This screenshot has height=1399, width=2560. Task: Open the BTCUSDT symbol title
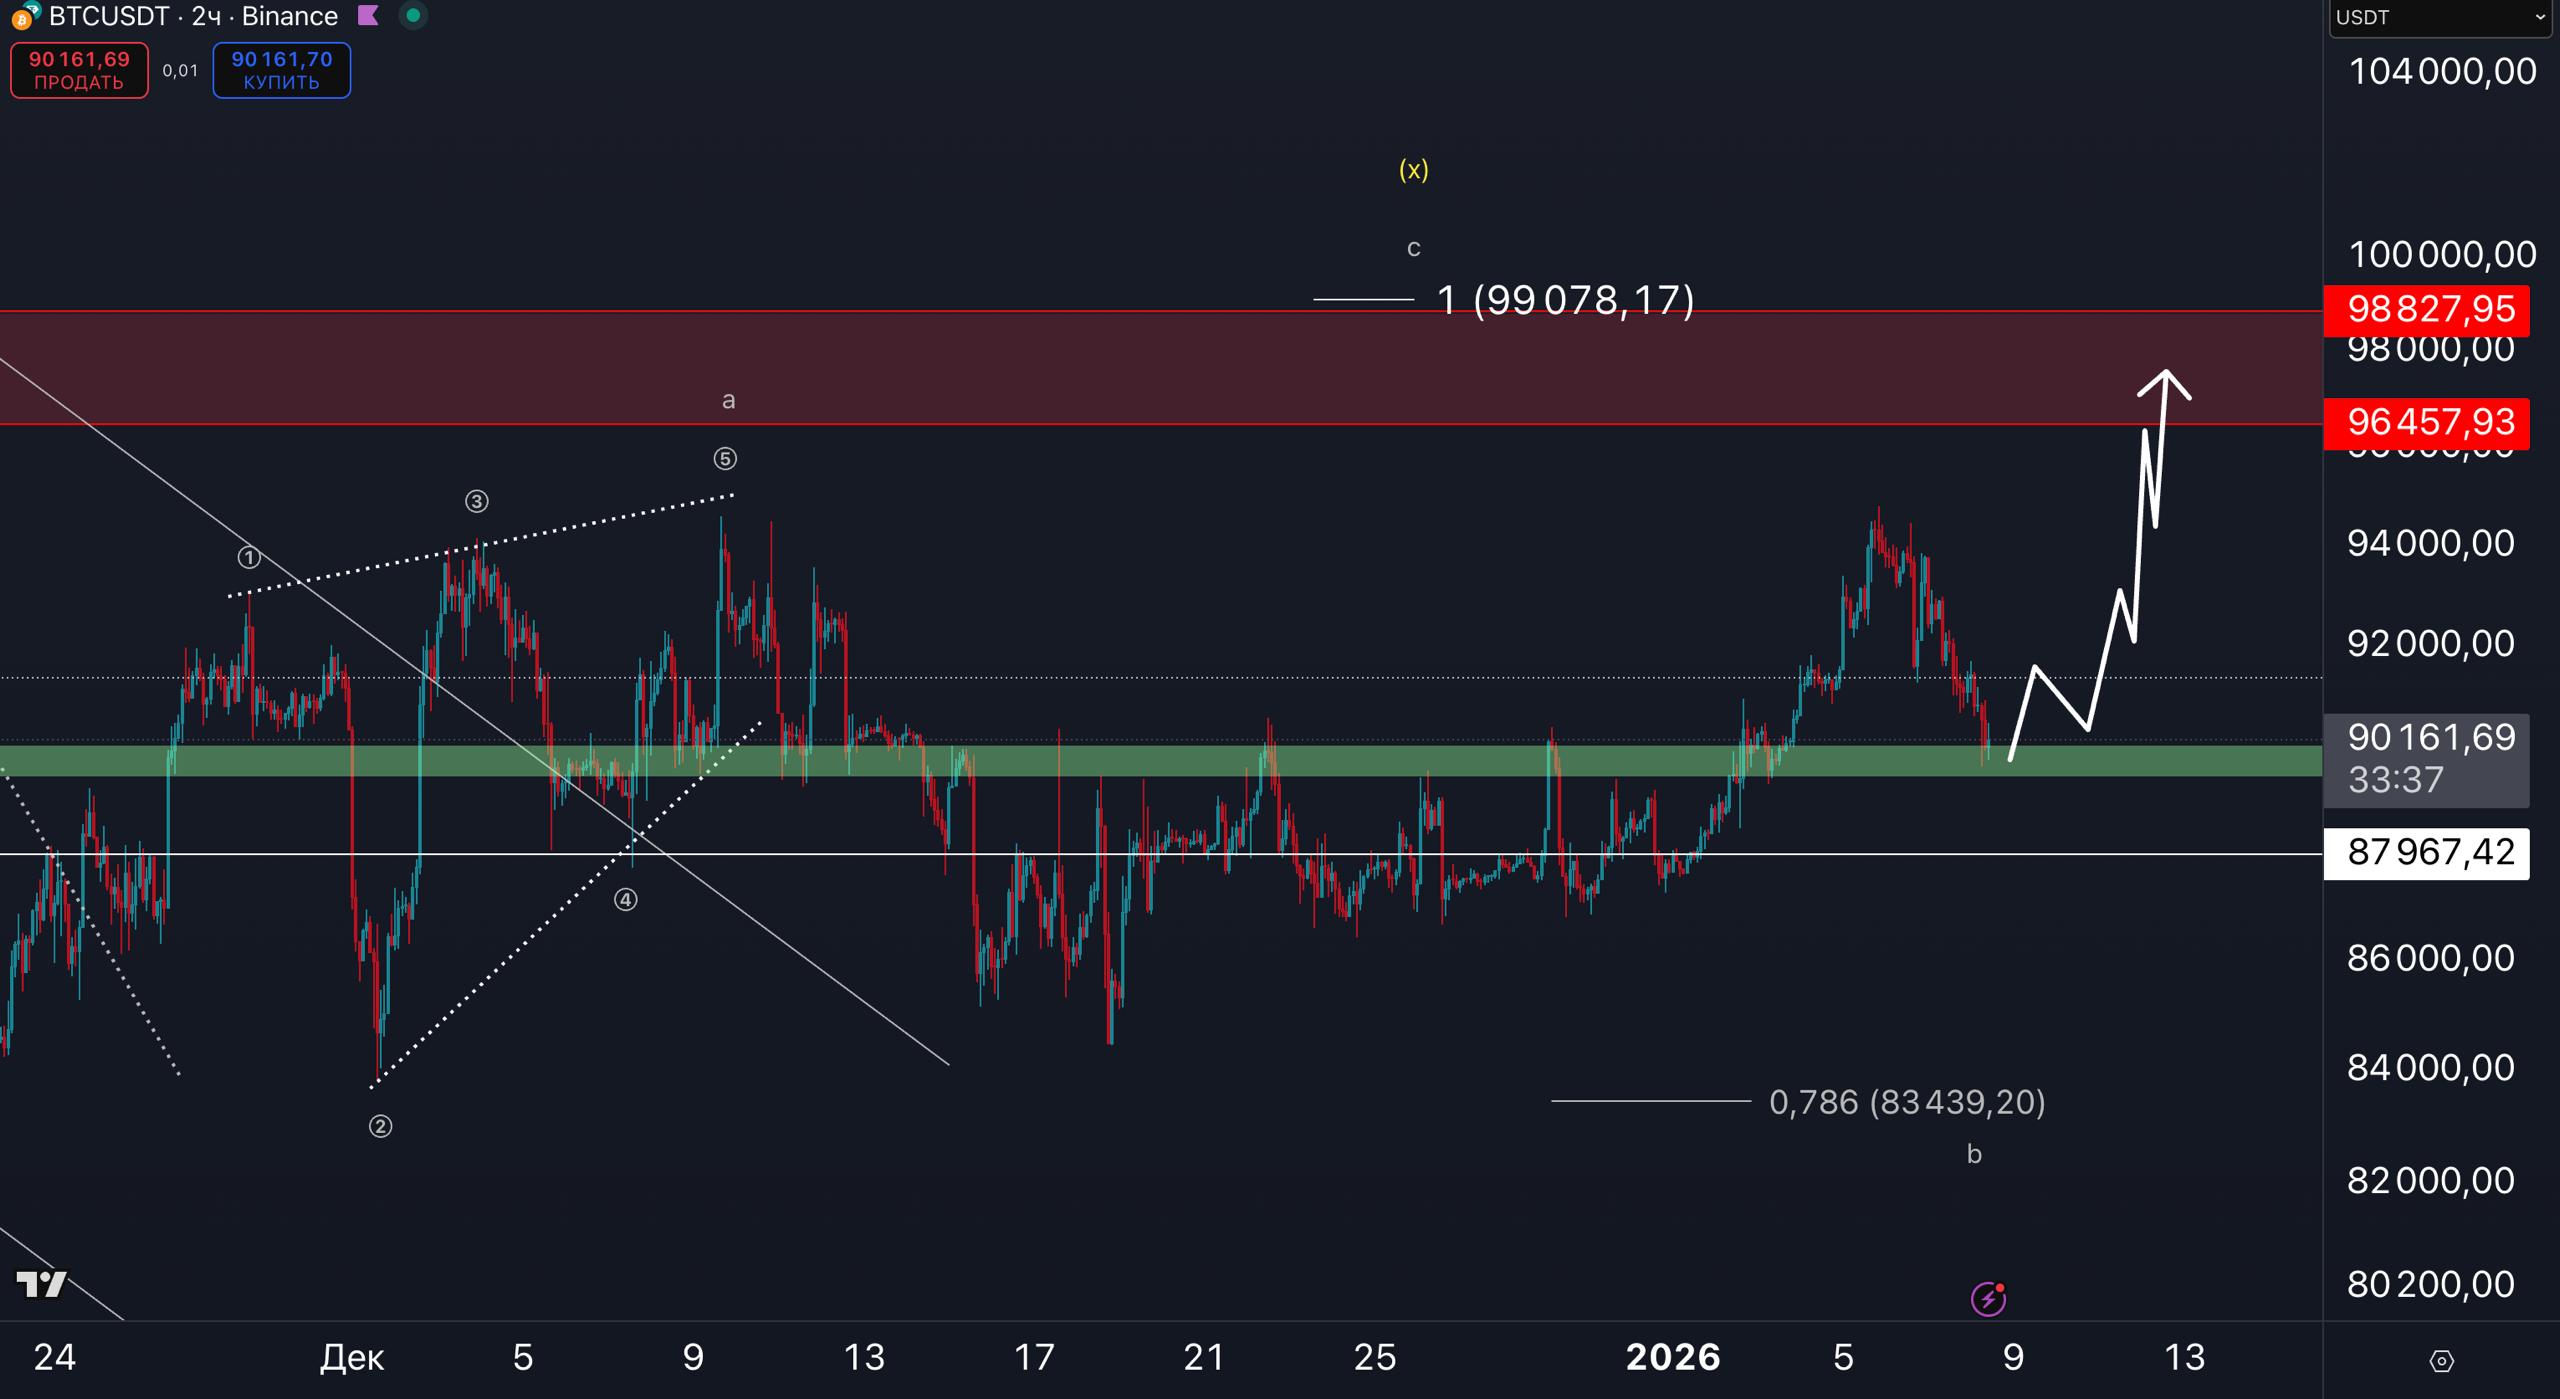coord(108,16)
